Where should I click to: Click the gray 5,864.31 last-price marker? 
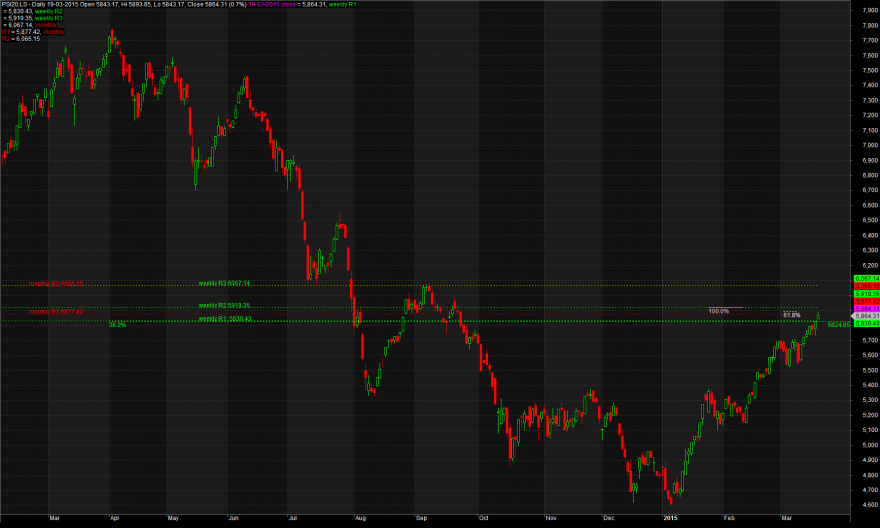[x=866, y=316]
